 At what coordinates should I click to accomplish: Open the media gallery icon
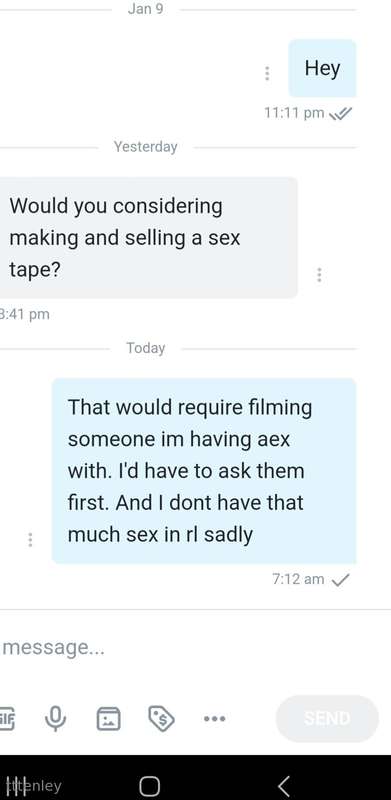109,719
